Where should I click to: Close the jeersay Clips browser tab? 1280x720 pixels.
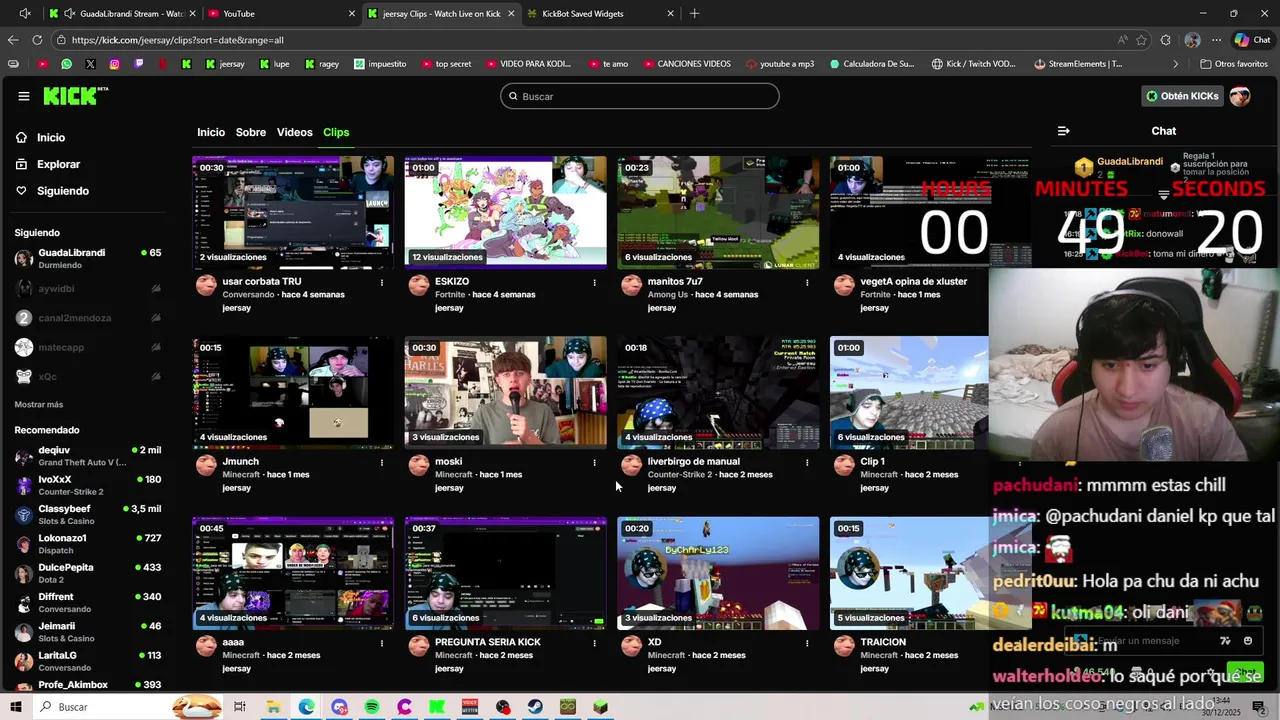pyautogui.click(x=511, y=14)
